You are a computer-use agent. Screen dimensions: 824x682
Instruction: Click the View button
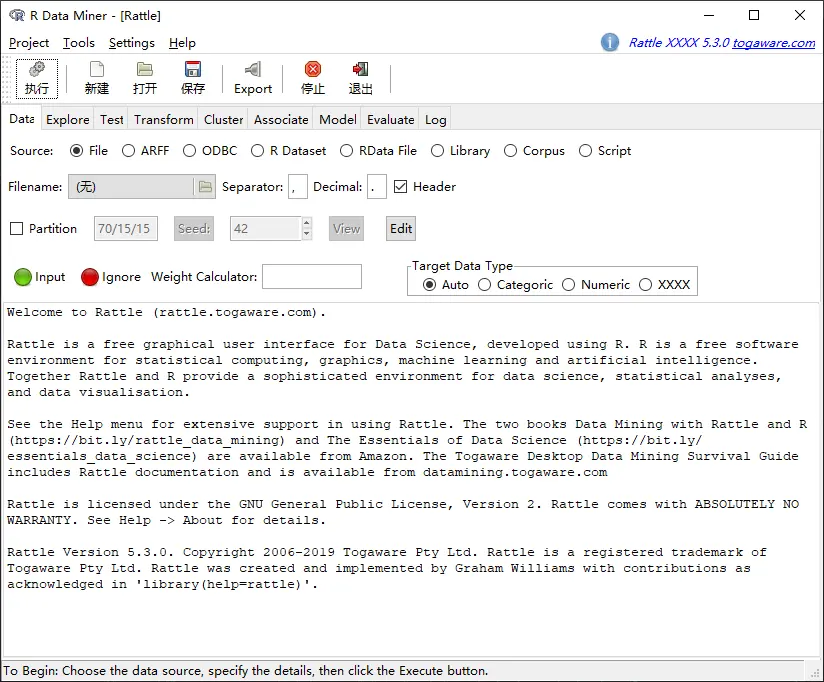[346, 229]
